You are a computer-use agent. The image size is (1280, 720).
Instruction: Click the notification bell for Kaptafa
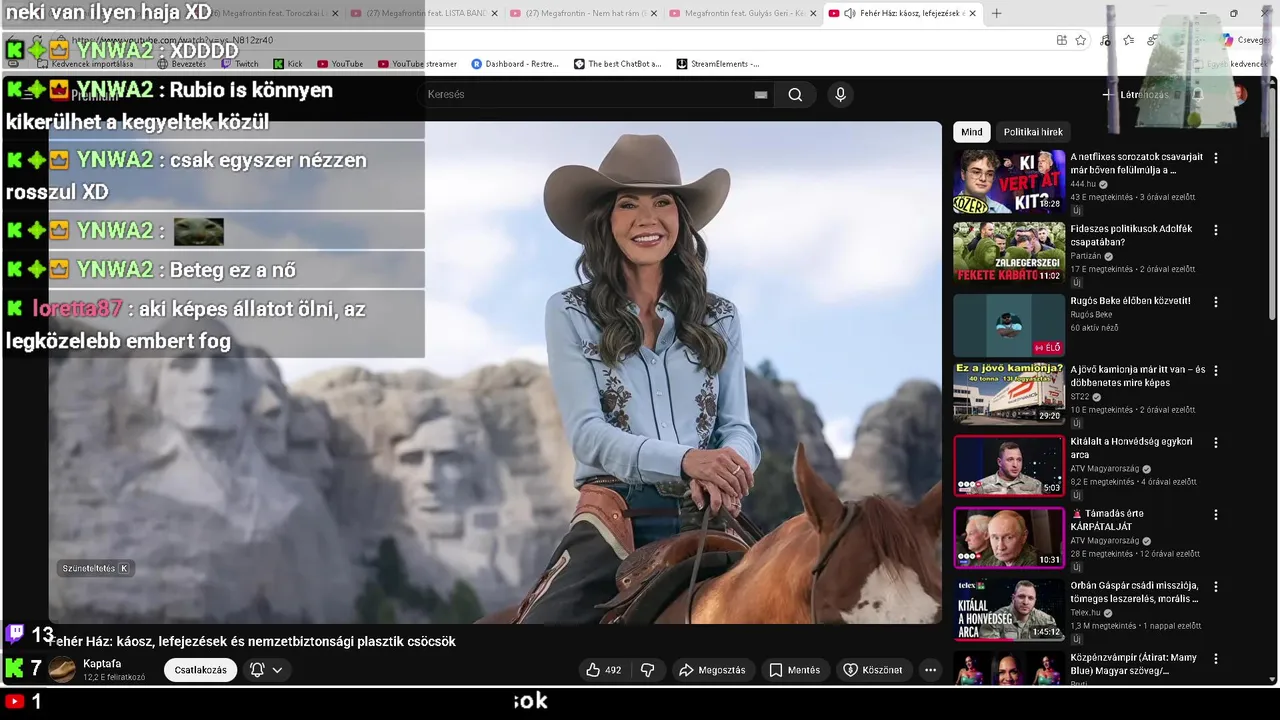click(x=257, y=670)
